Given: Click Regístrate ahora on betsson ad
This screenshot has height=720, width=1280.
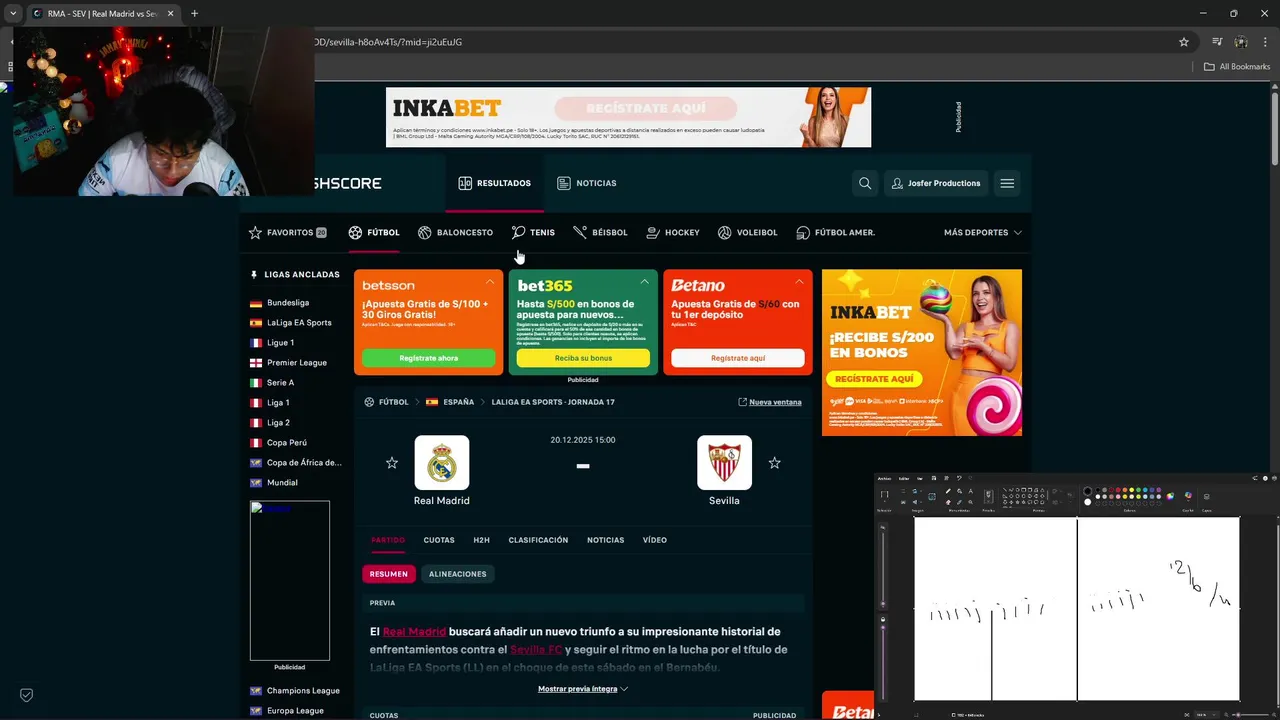Looking at the screenshot, I should point(428,358).
